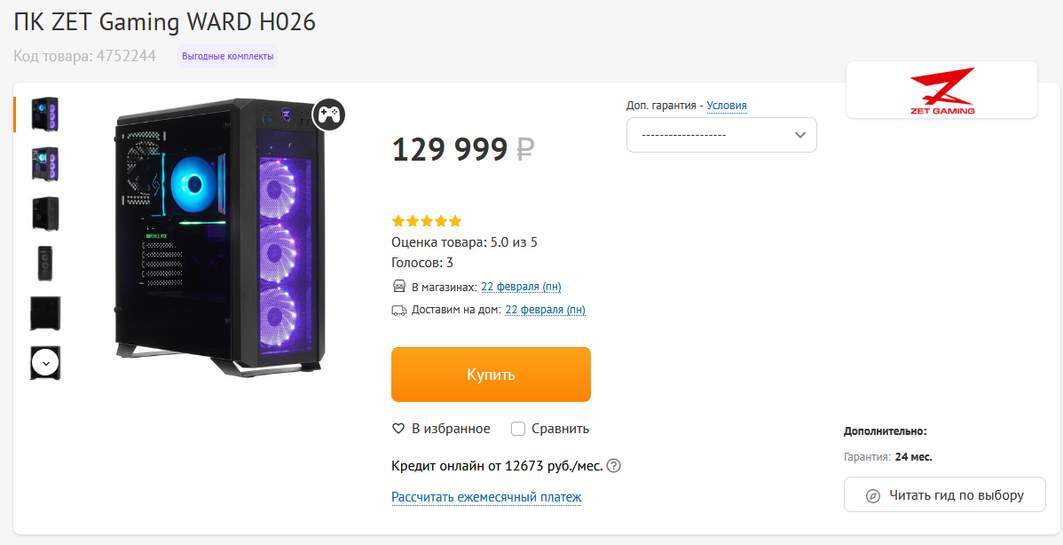Click the ZET Gaming brand logo

(941, 91)
